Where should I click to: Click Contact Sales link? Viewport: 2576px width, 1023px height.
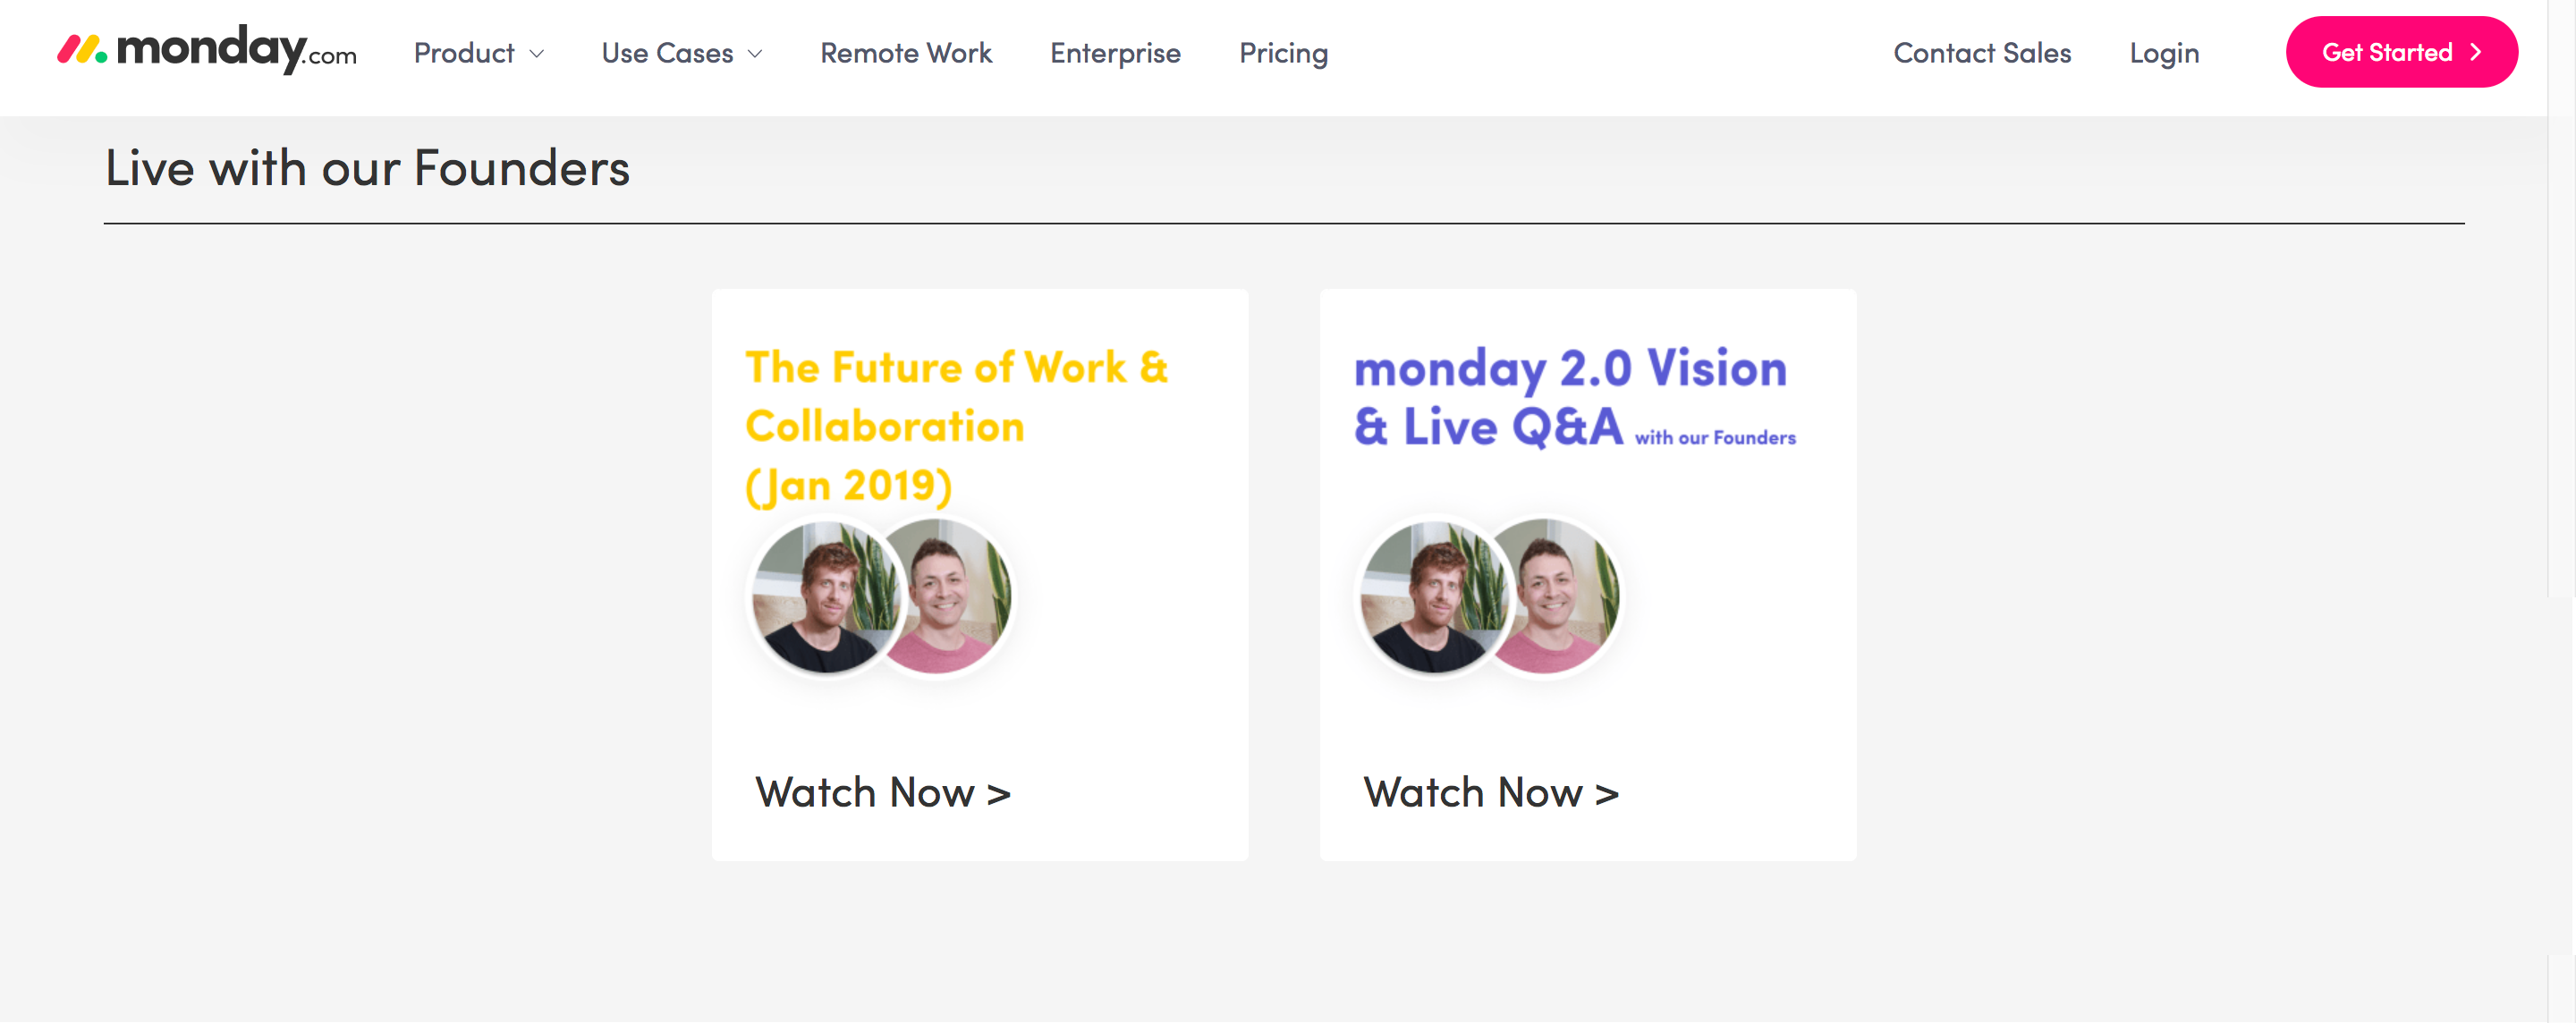1982,53
